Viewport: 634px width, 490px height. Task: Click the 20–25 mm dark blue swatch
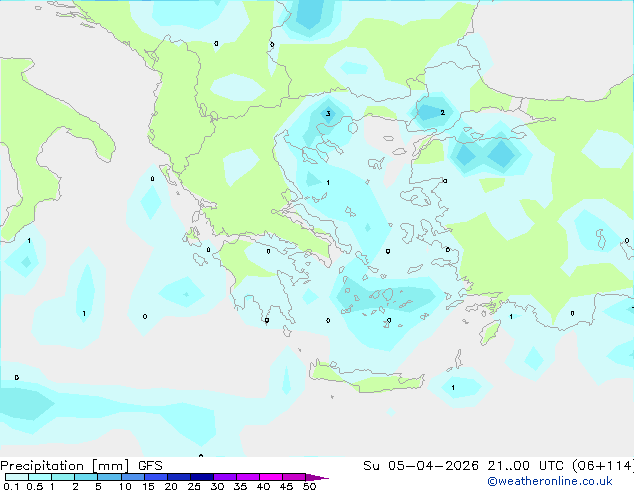179,477
